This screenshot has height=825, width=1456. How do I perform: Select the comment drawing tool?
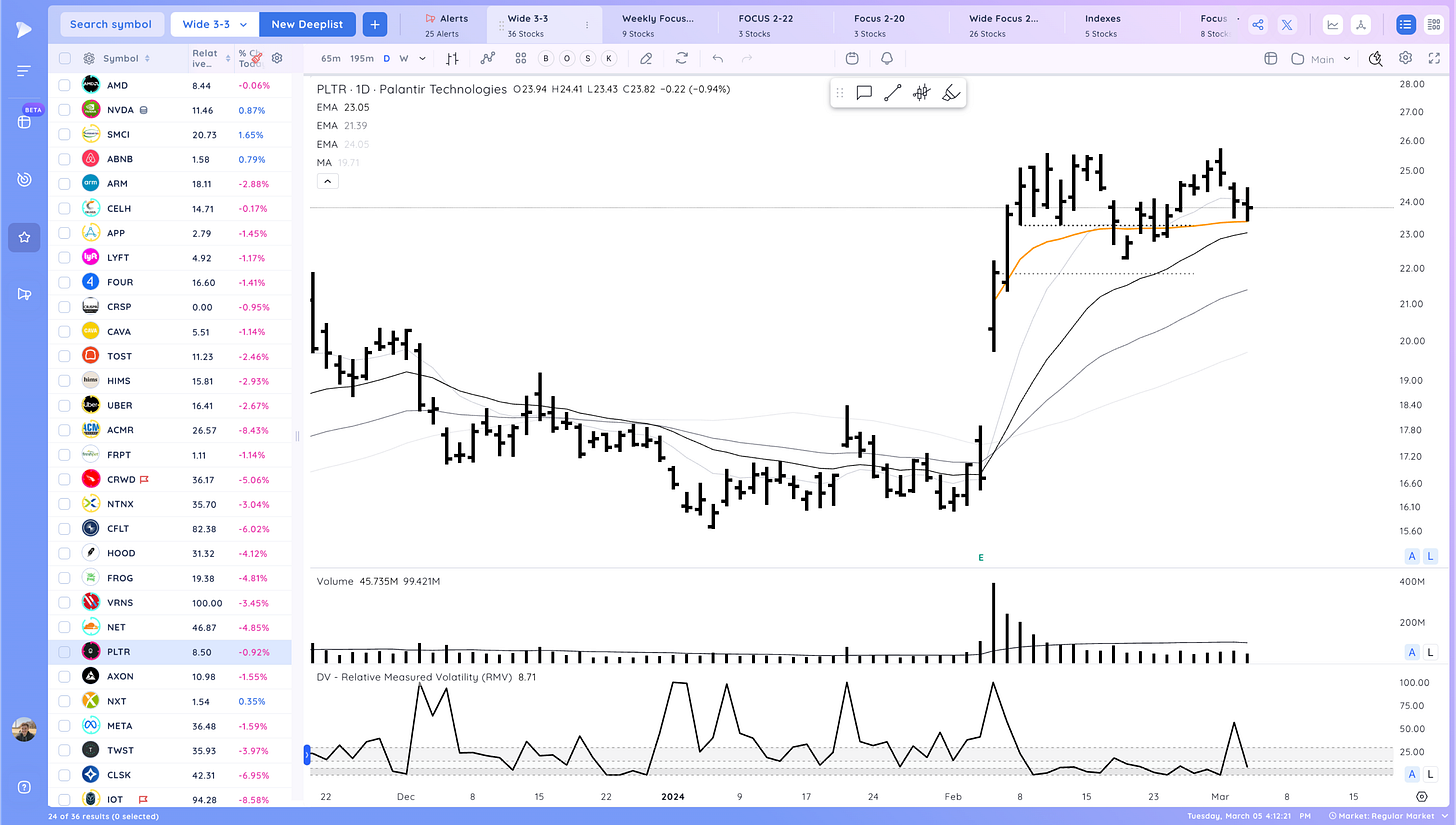click(x=865, y=93)
